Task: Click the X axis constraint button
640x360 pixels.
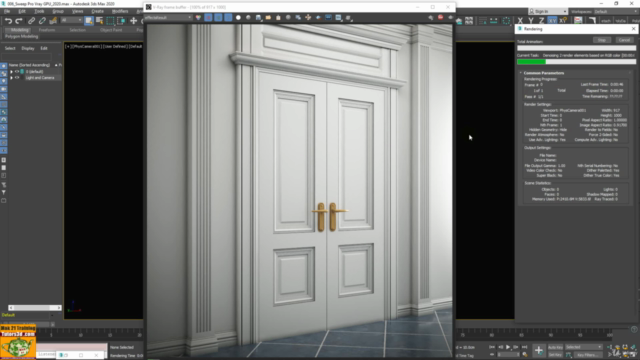Action: coord(520,20)
